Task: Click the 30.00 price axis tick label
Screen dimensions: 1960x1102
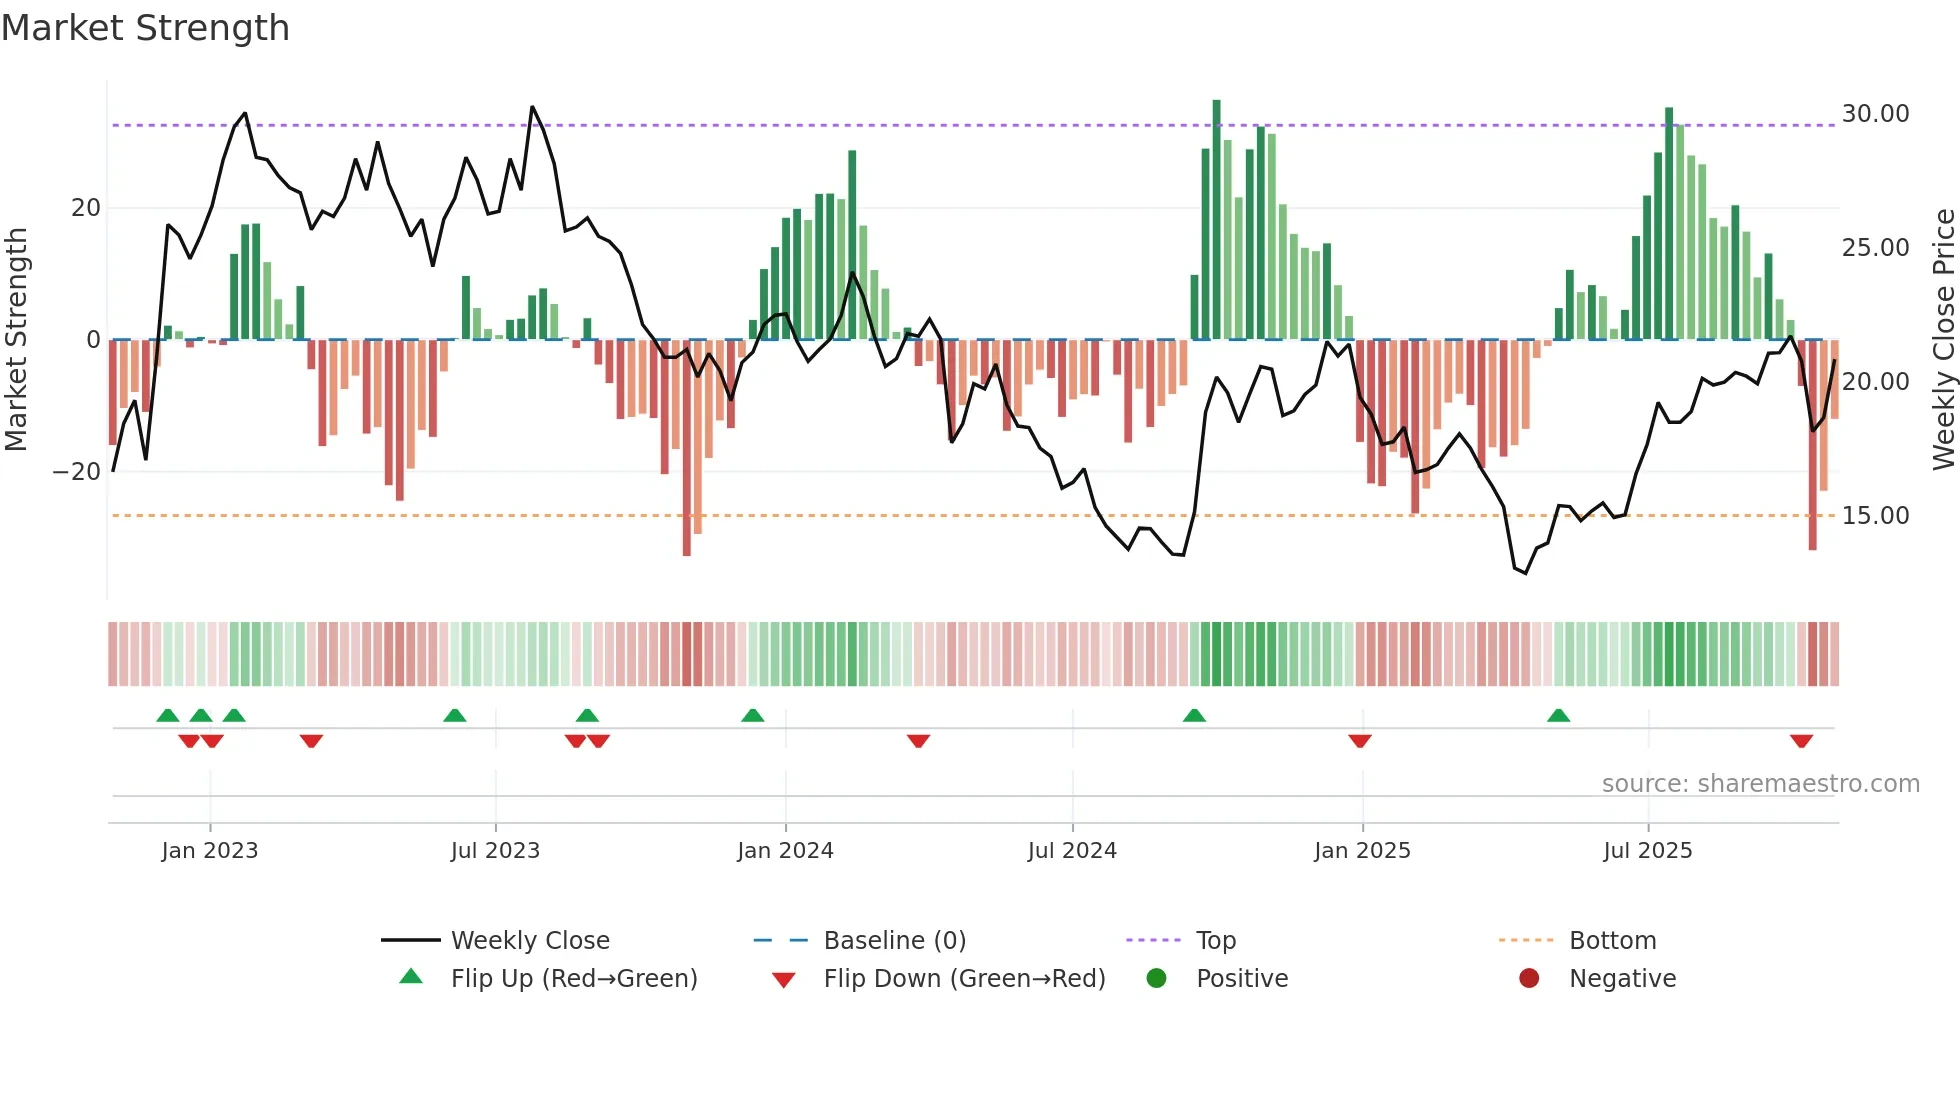Action: [x=1875, y=114]
